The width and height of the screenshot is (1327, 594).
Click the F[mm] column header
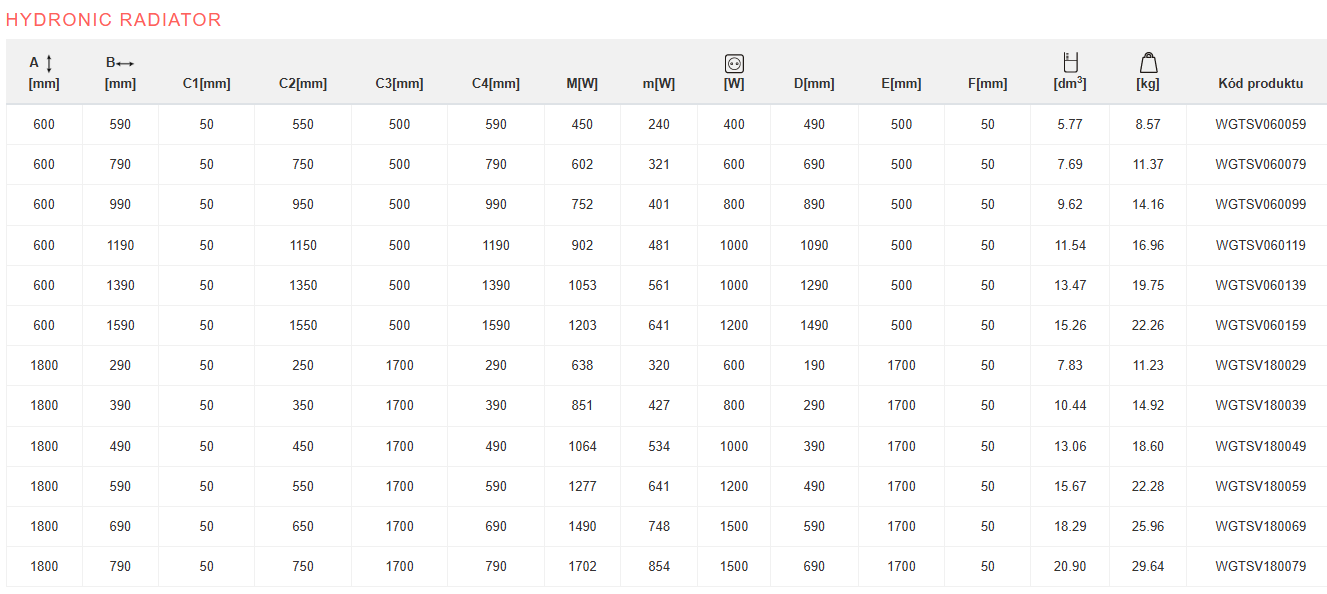[987, 84]
